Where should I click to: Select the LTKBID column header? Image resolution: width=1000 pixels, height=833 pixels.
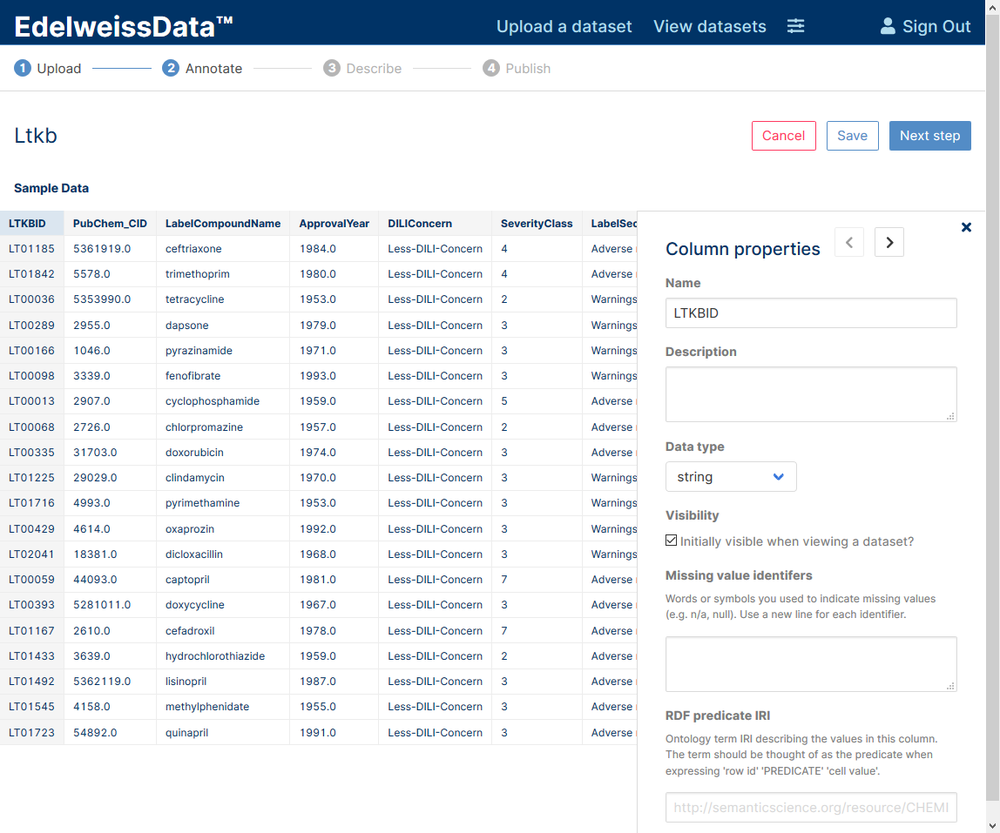pos(32,223)
